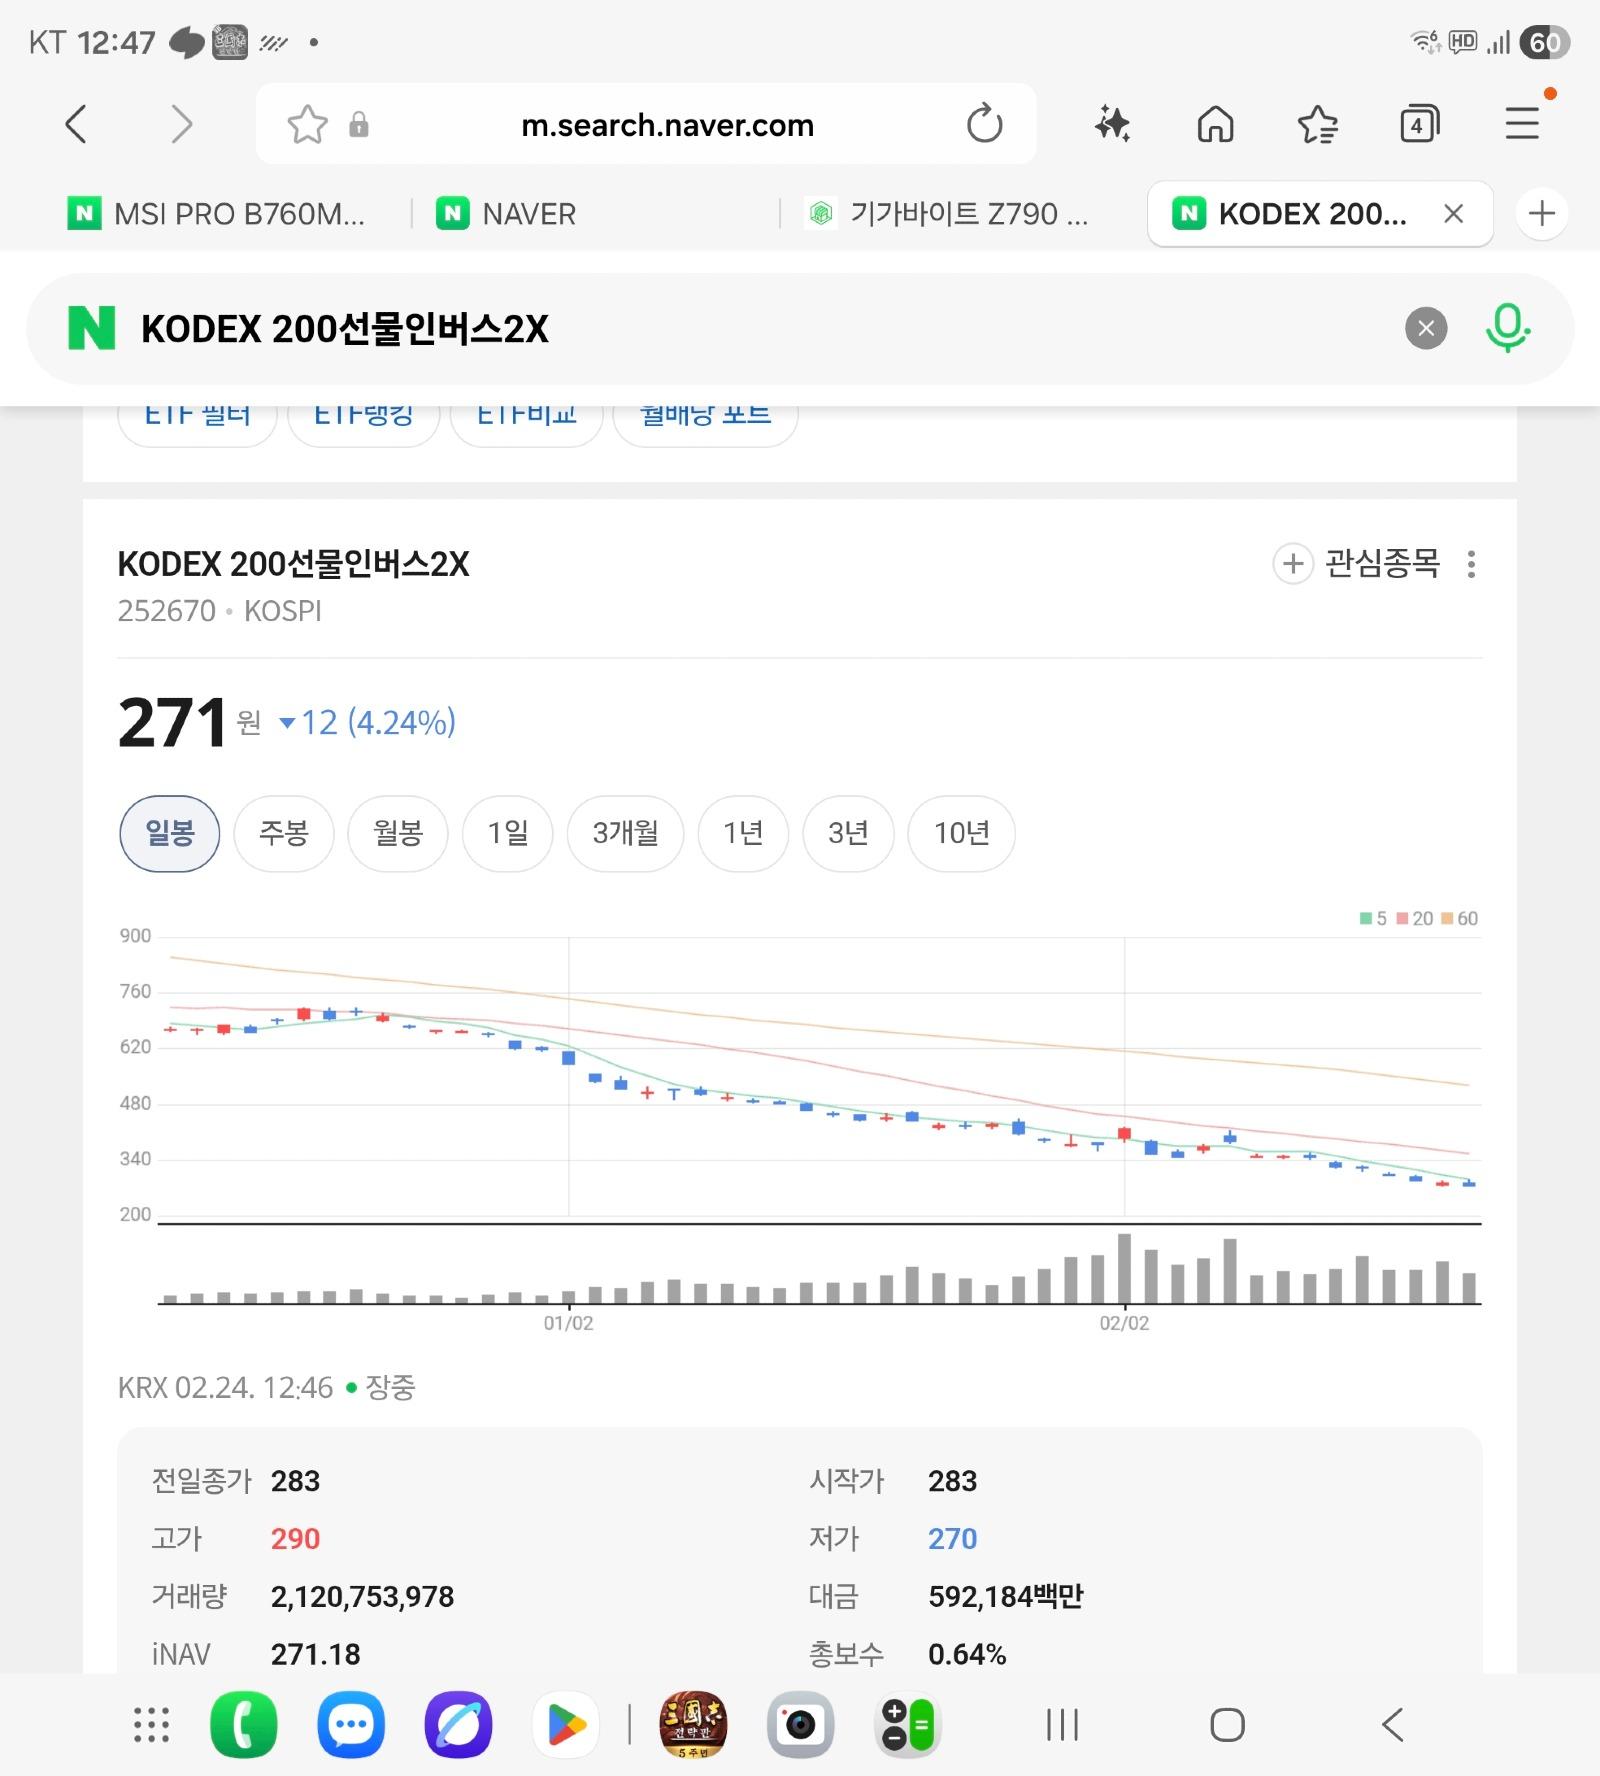The width and height of the screenshot is (1600, 1776).
Task: Open the bookmarks list icon
Action: click(1317, 124)
